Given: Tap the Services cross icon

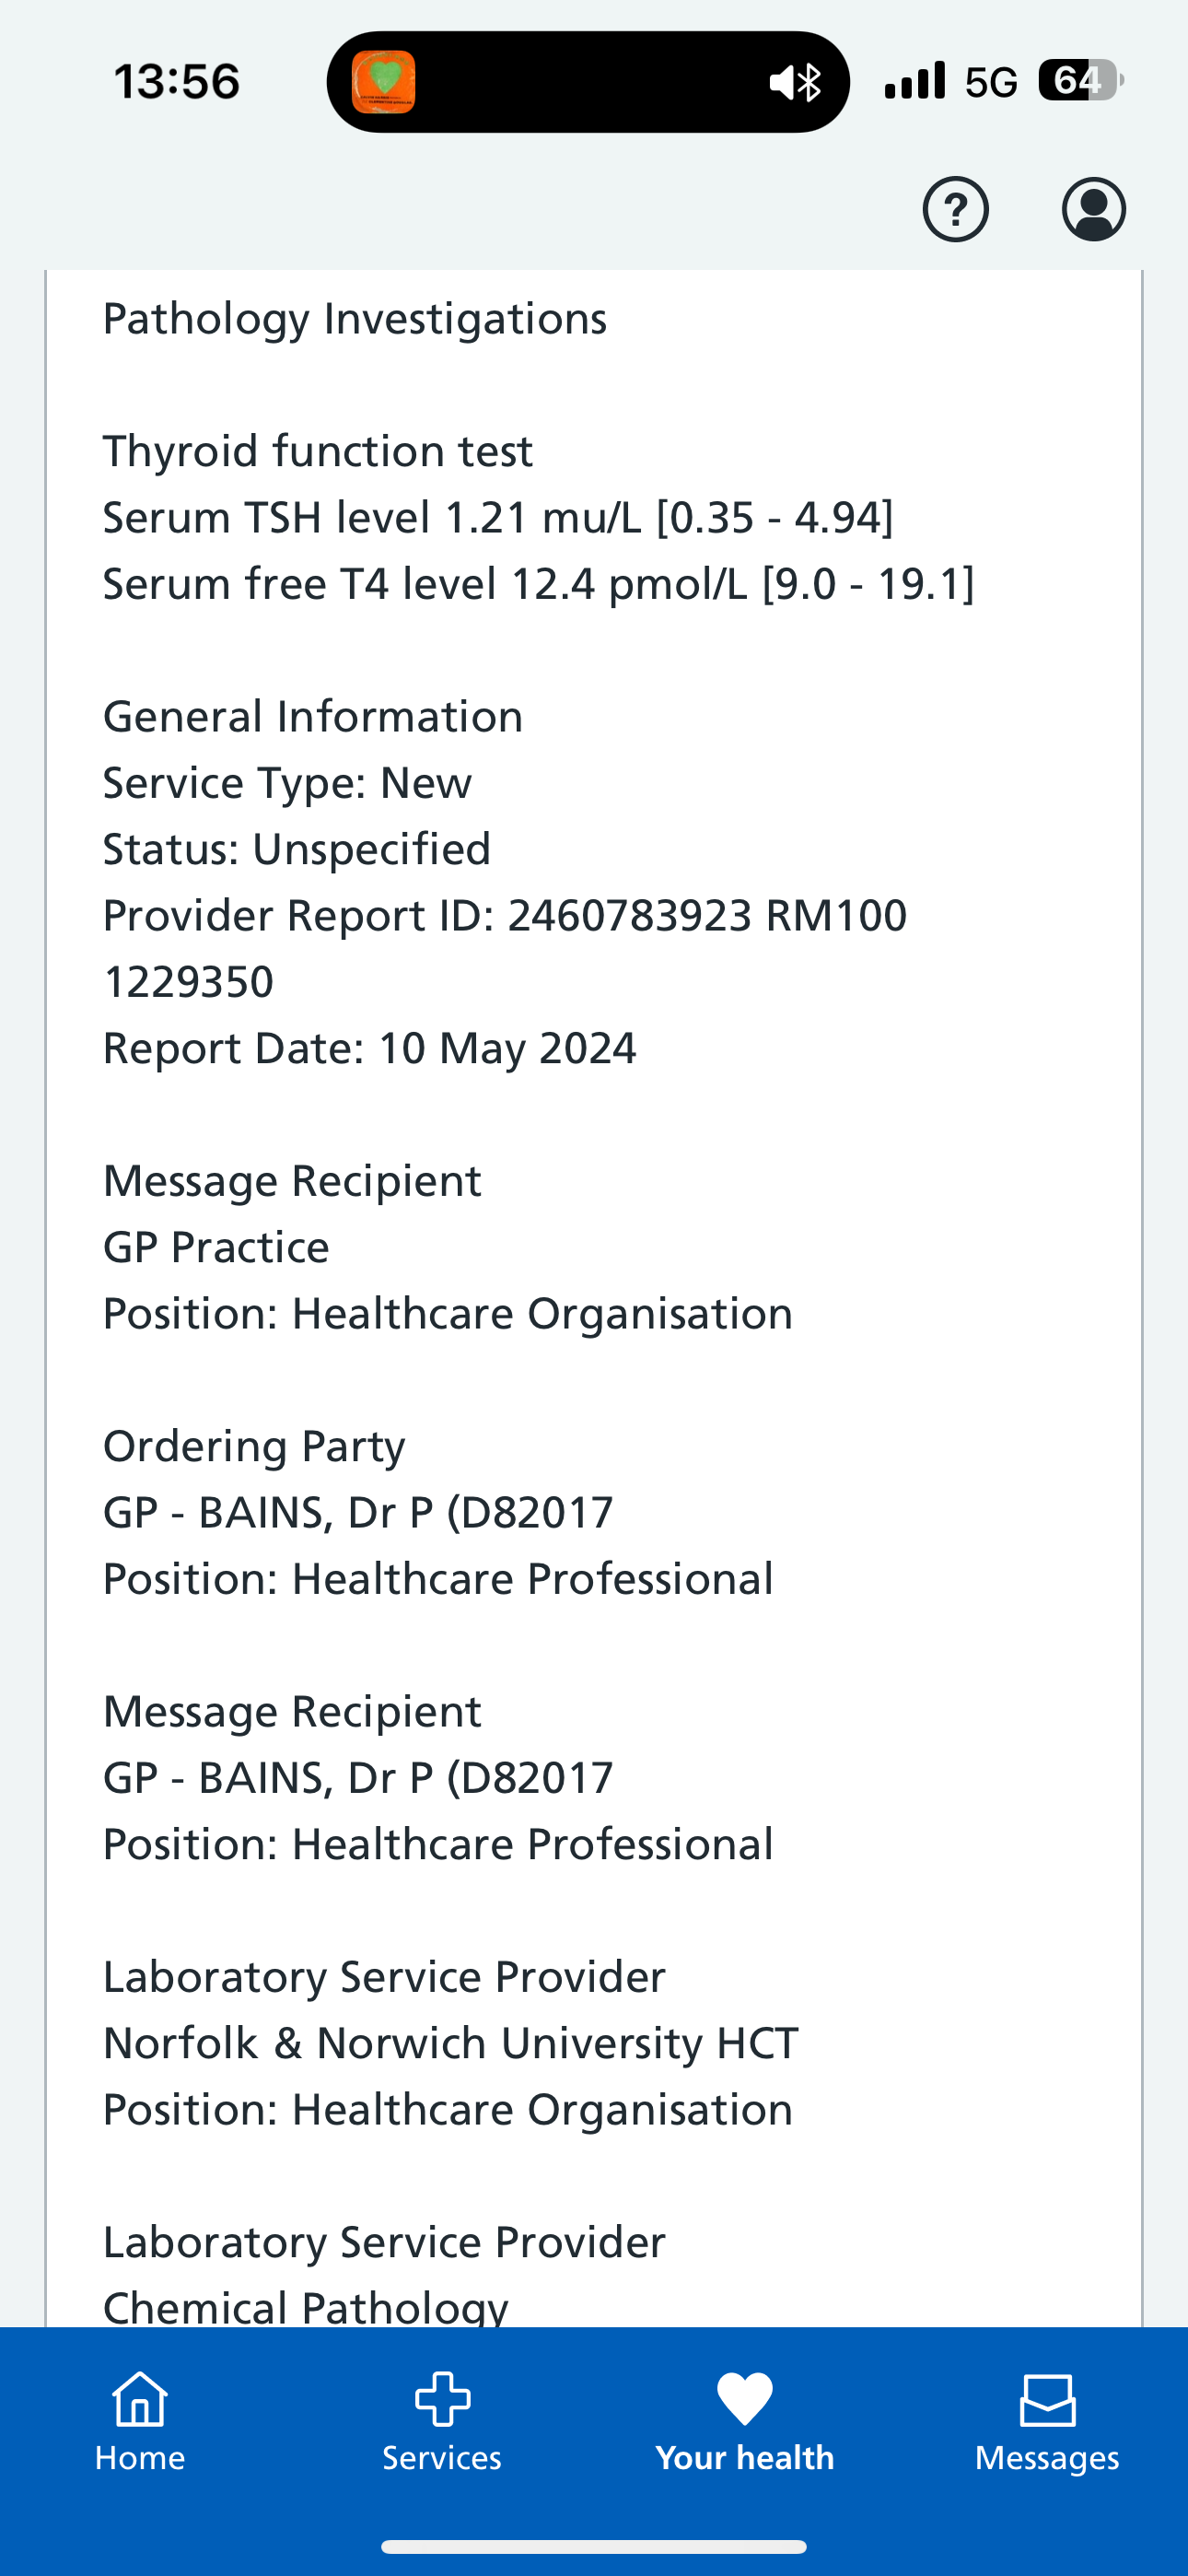Looking at the screenshot, I should coord(442,2399).
